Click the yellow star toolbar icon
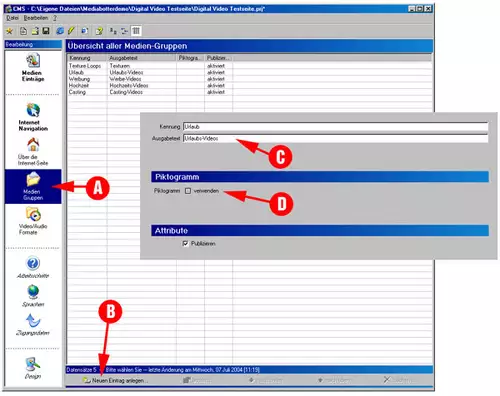Screen dimensions: 500x396 pos(9,31)
